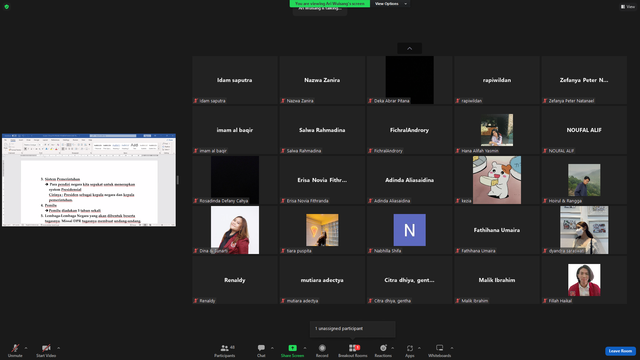
Task: Unmute the microphone
Action: point(15,350)
